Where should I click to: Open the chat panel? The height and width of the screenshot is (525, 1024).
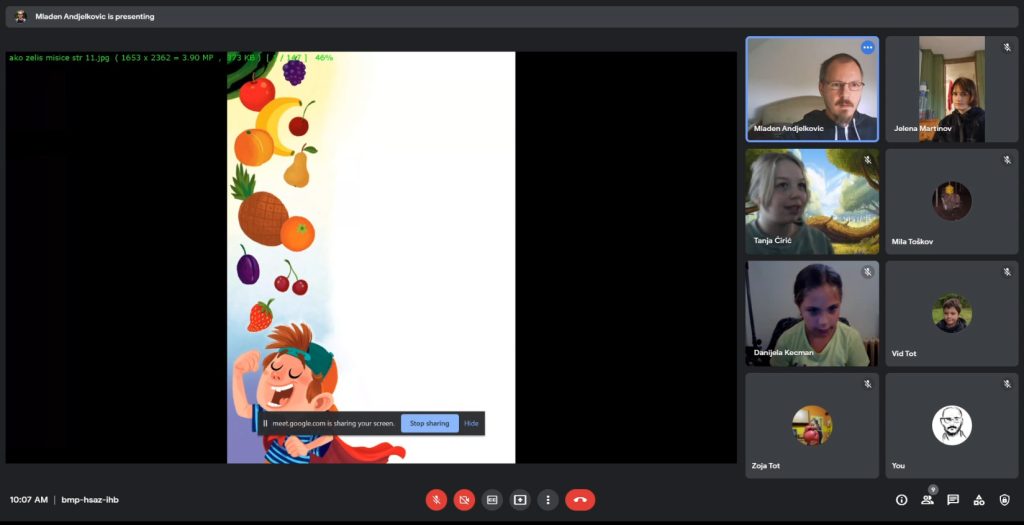953,500
